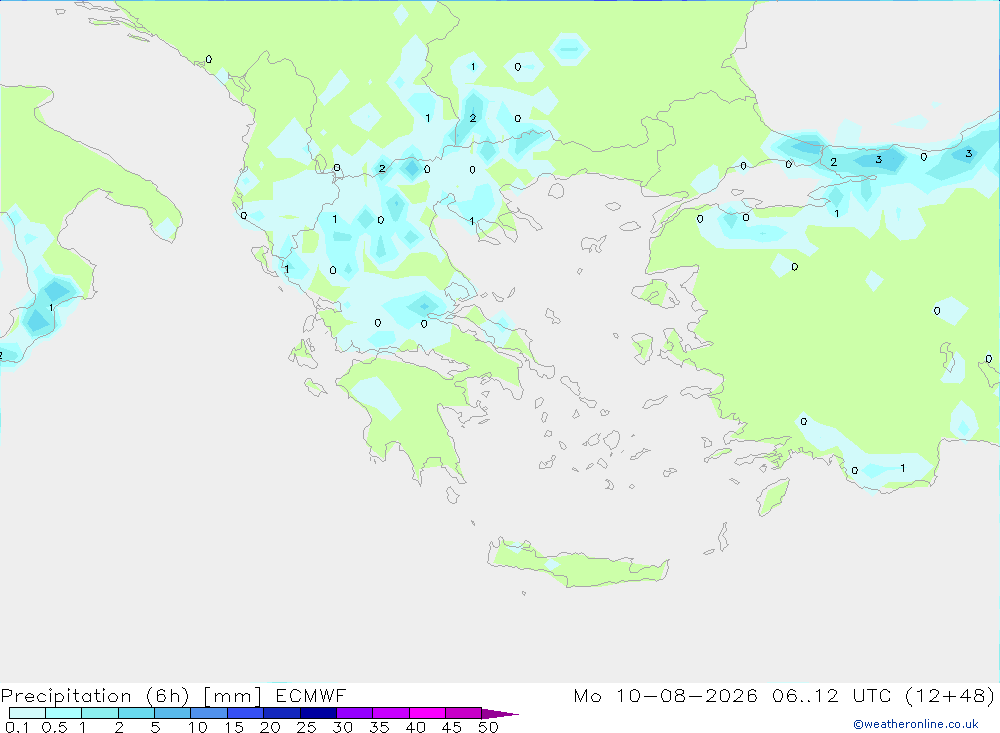Viewport: 1000px width, 733px height.
Task: Pick the 40–45 mm bright magenta swatch
Action: pos(427,713)
